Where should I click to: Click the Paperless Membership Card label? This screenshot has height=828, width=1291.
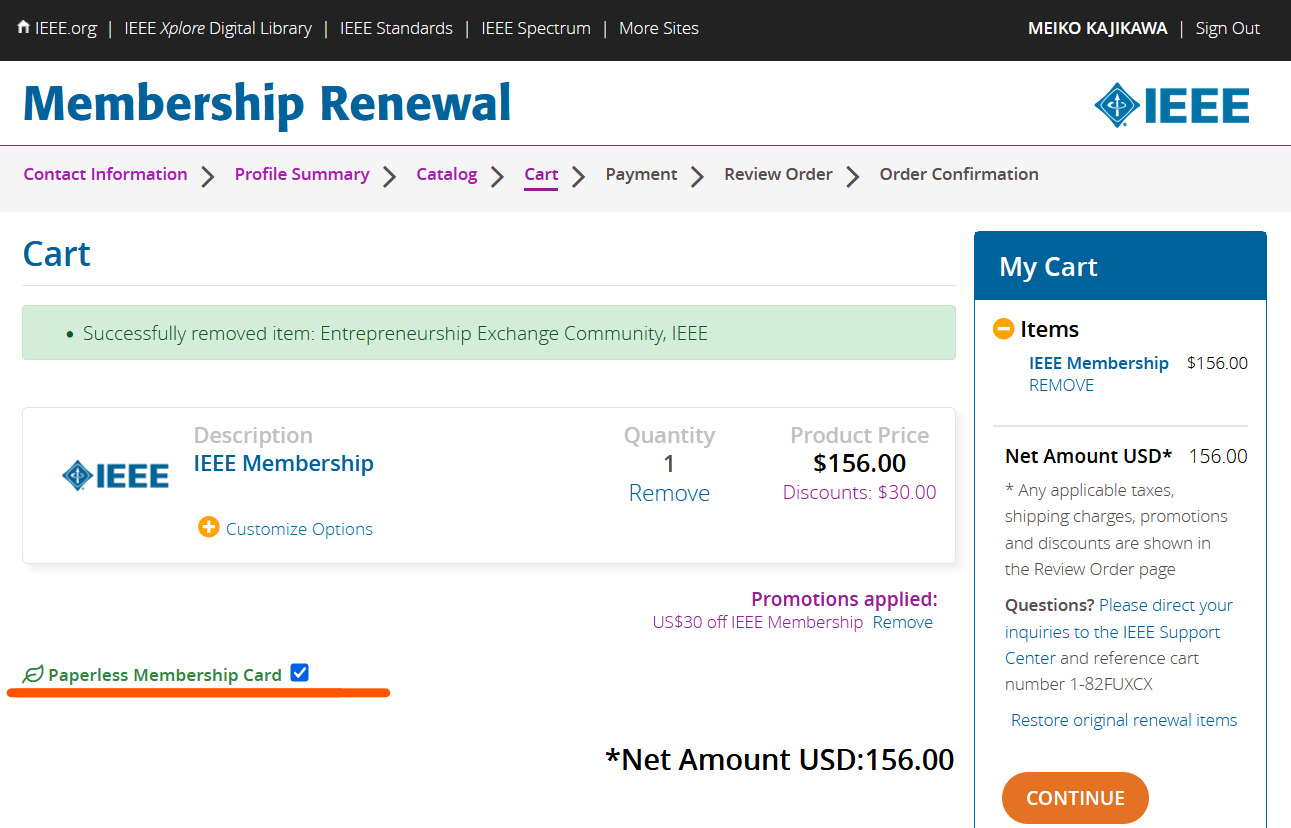click(x=165, y=675)
